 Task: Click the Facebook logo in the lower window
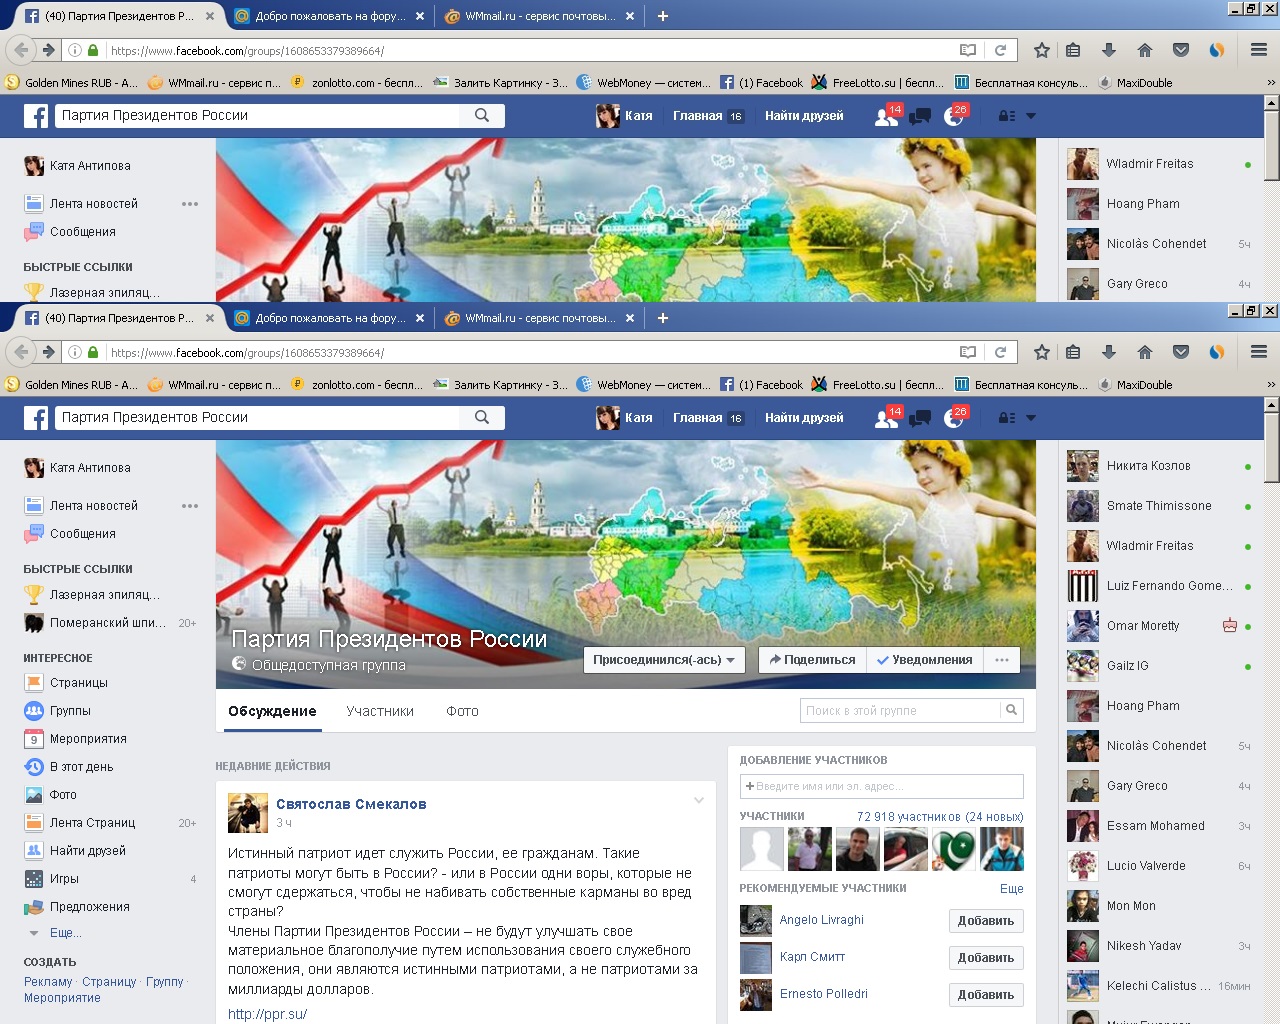point(36,418)
